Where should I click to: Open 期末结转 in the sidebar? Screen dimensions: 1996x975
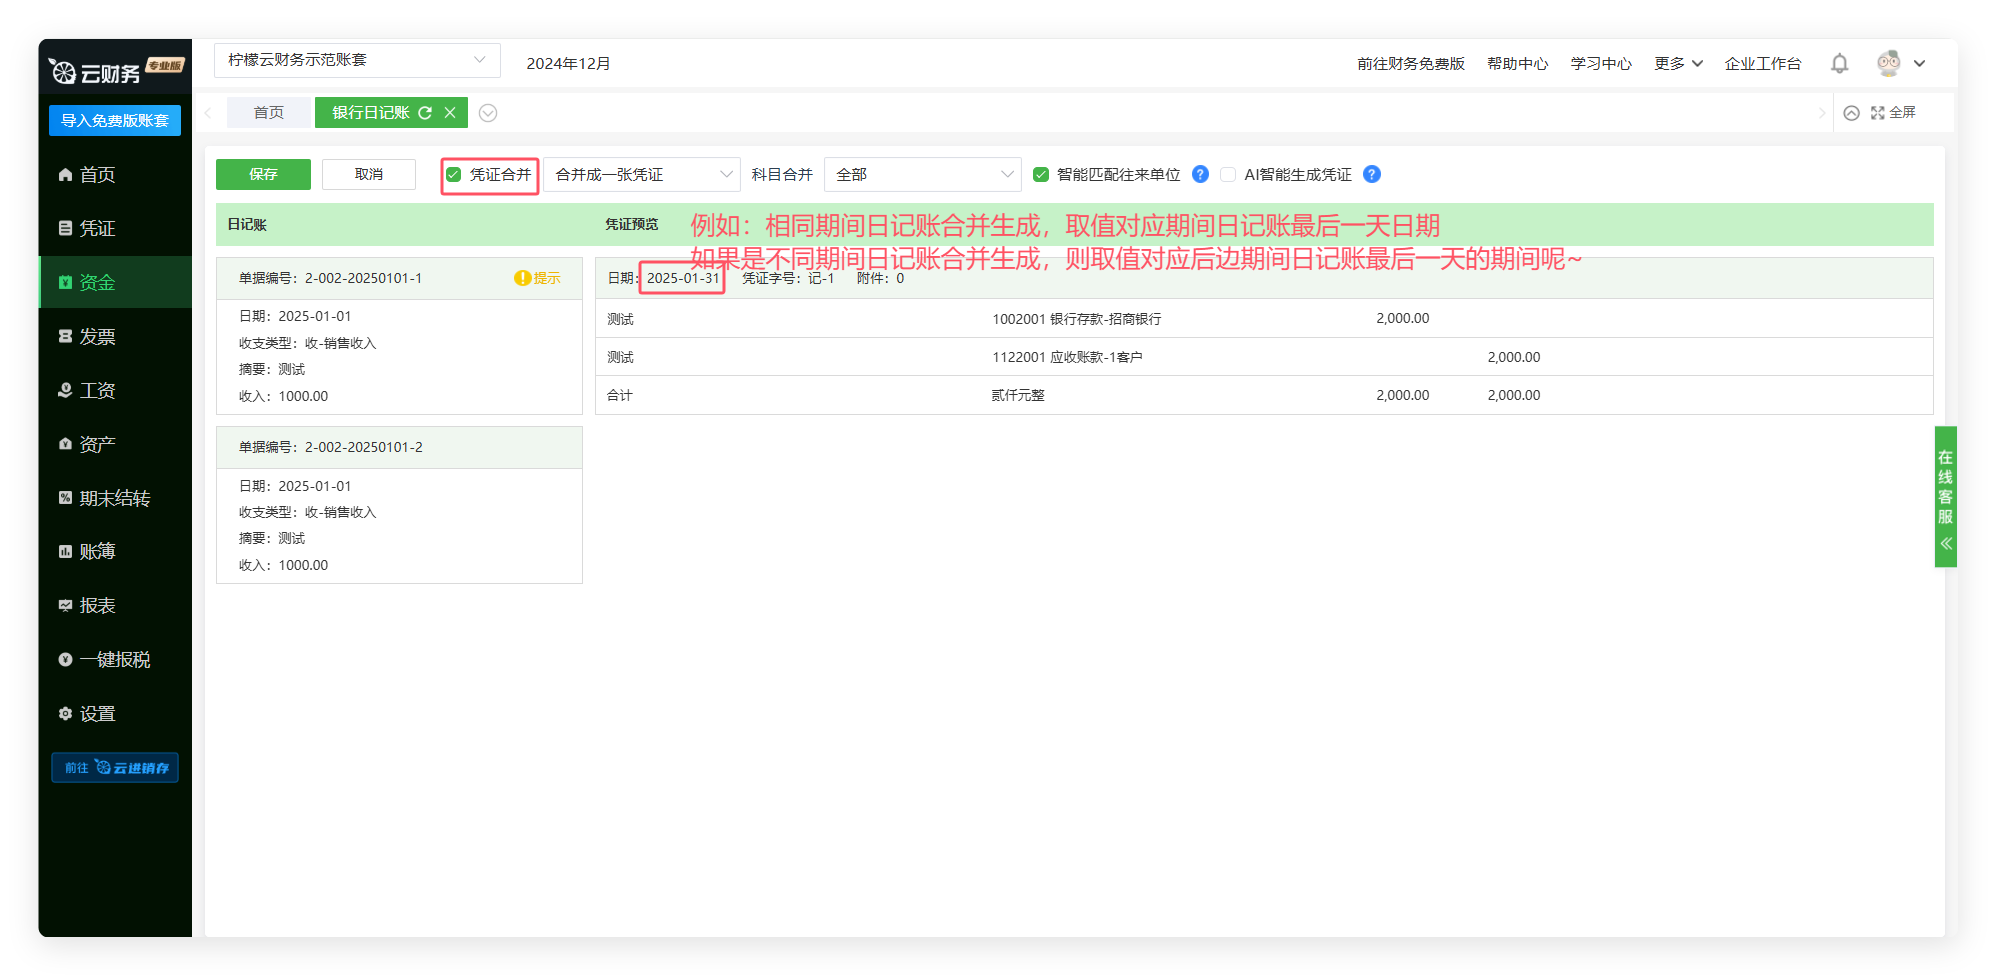114,498
